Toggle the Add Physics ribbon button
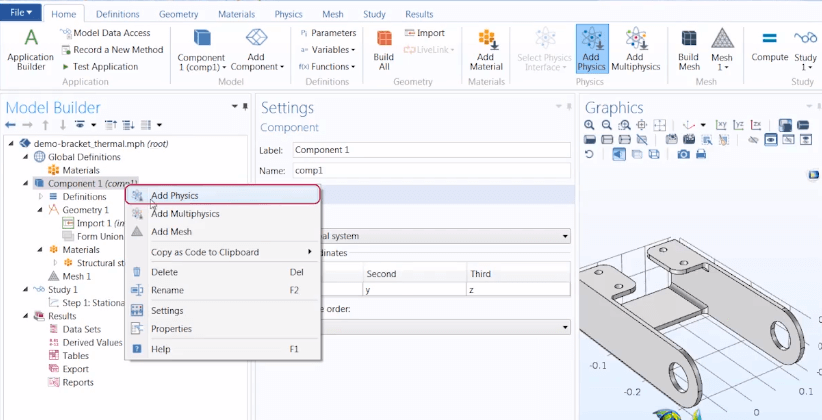822x420 pixels. [591, 49]
